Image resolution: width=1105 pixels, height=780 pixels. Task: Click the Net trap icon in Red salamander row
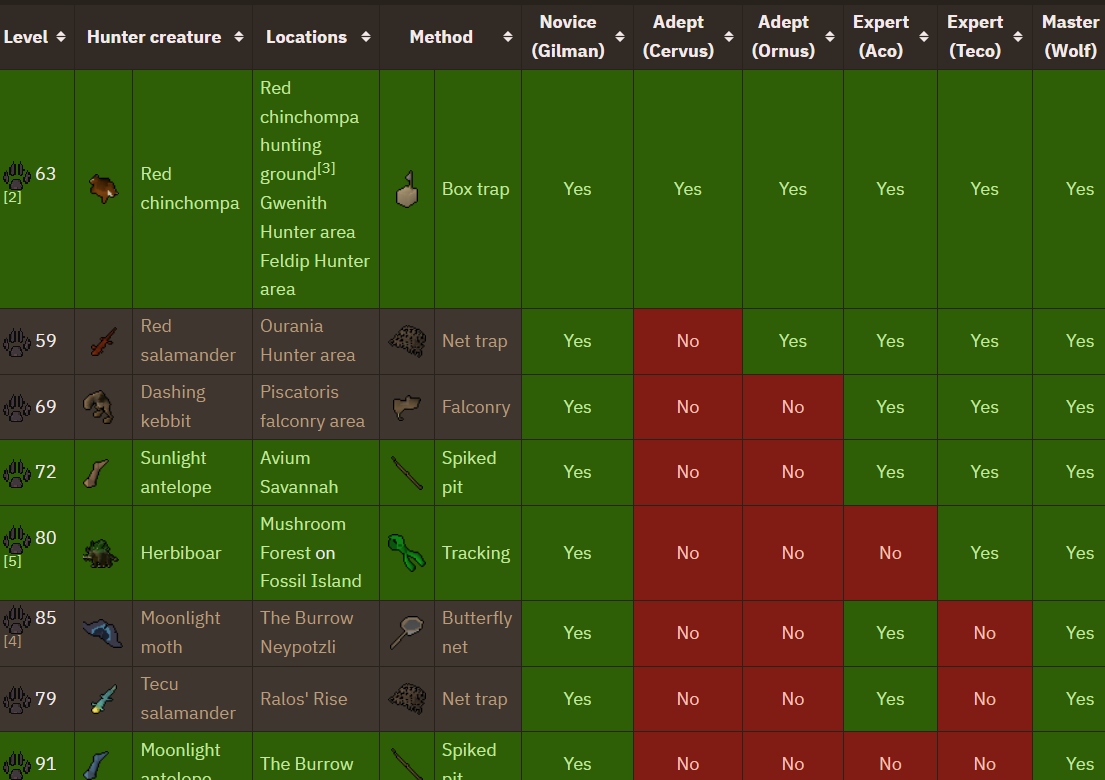[407, 341]
